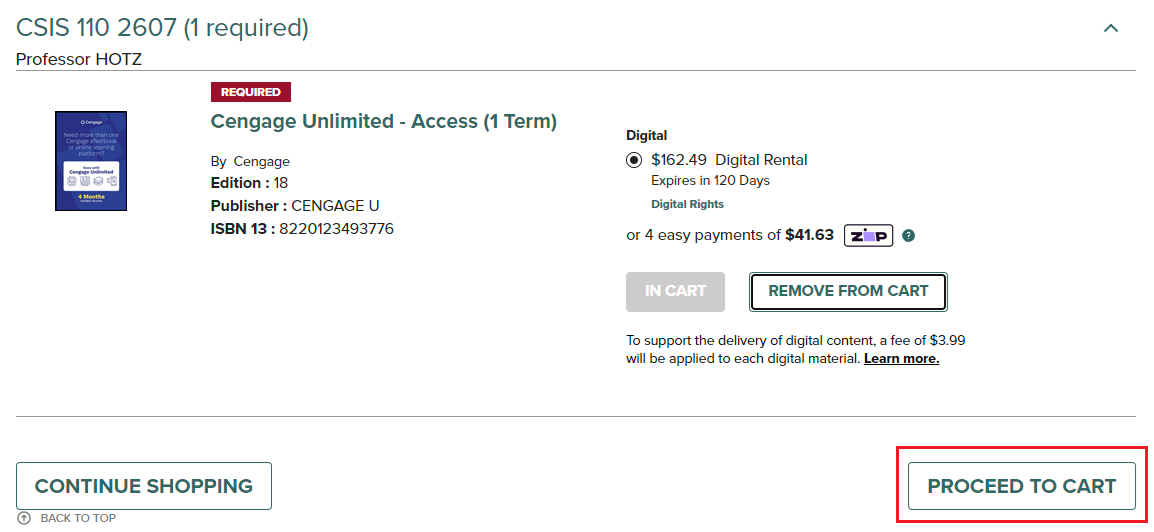Click the Expires in 120 Days text
Image resolution: width=1154 pixels, height=532 pixels.
(x=710, y=181)
